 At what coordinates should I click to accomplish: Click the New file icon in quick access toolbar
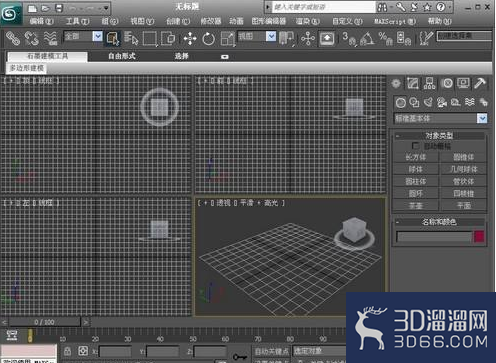pos(32,8)
